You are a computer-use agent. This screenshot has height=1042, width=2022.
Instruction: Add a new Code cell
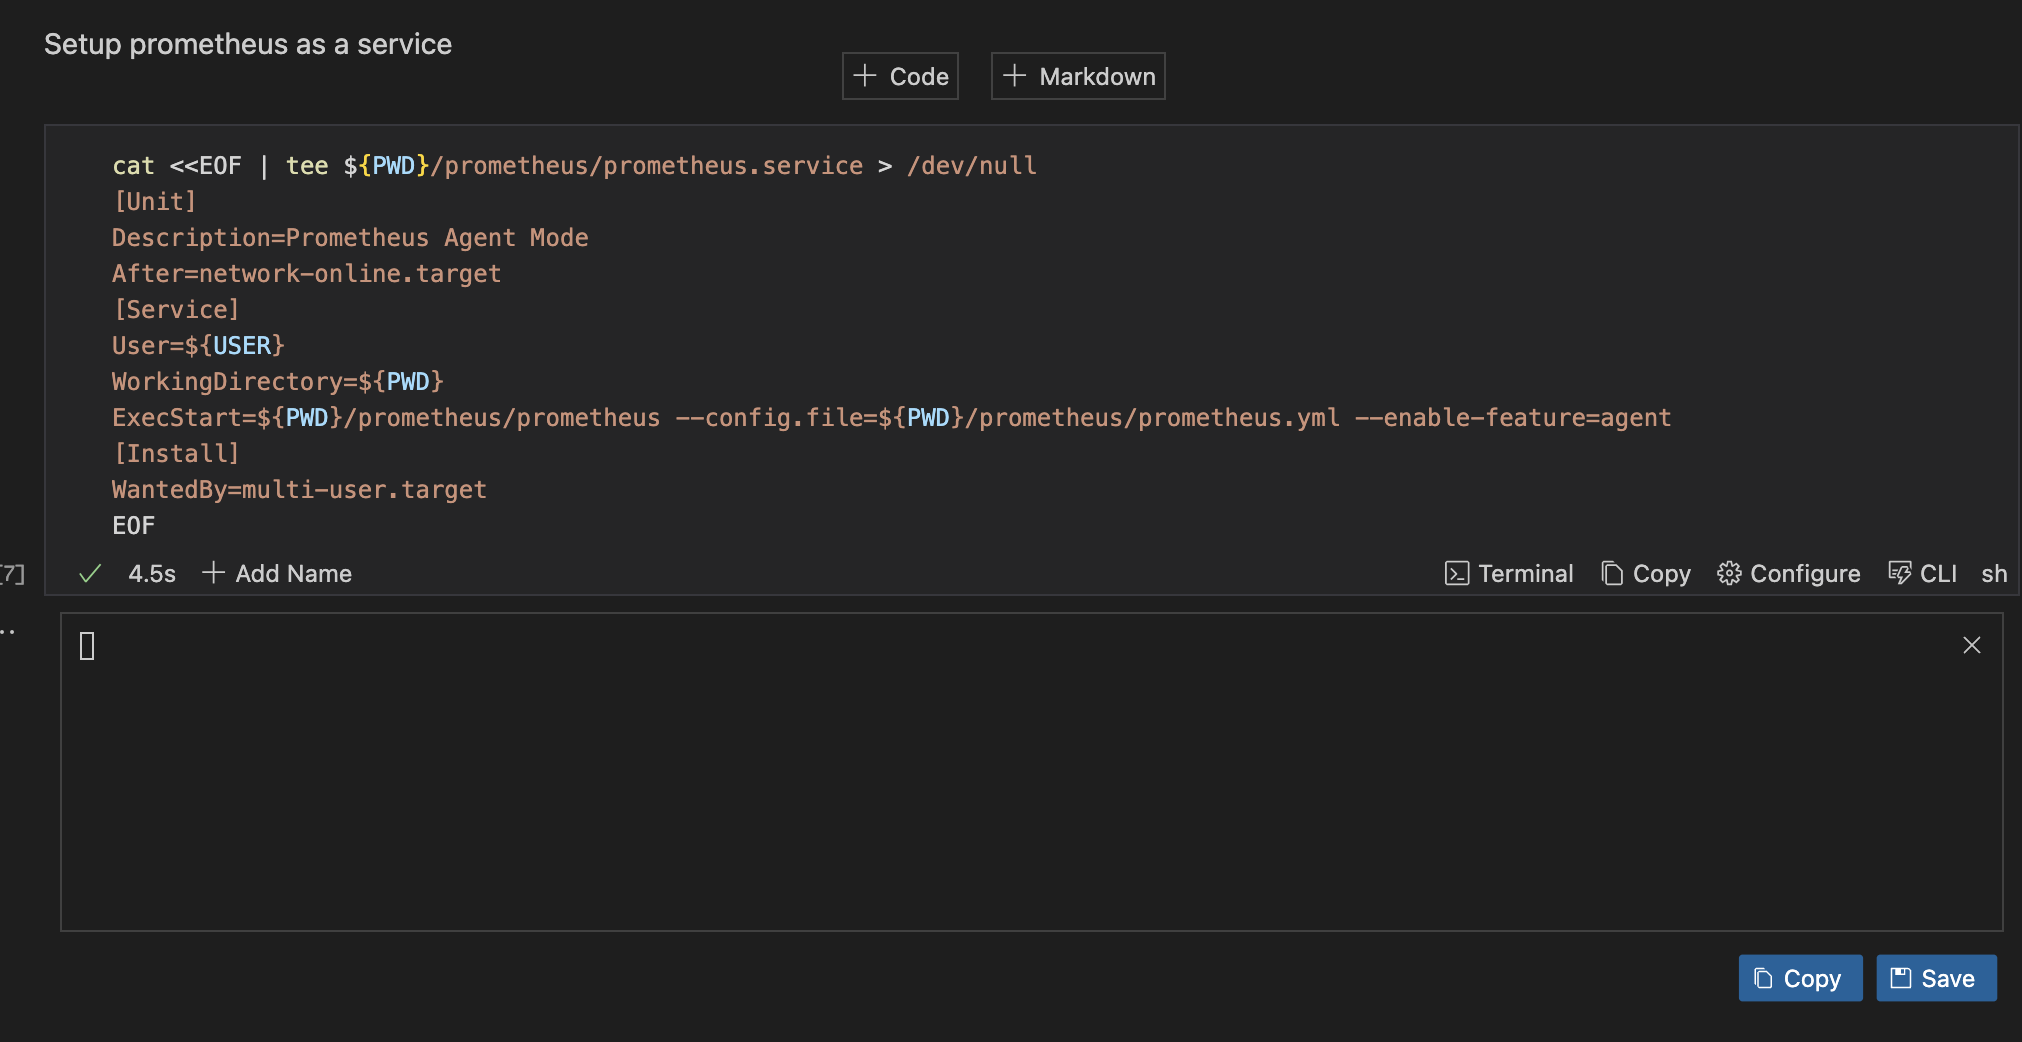[900, 76]
